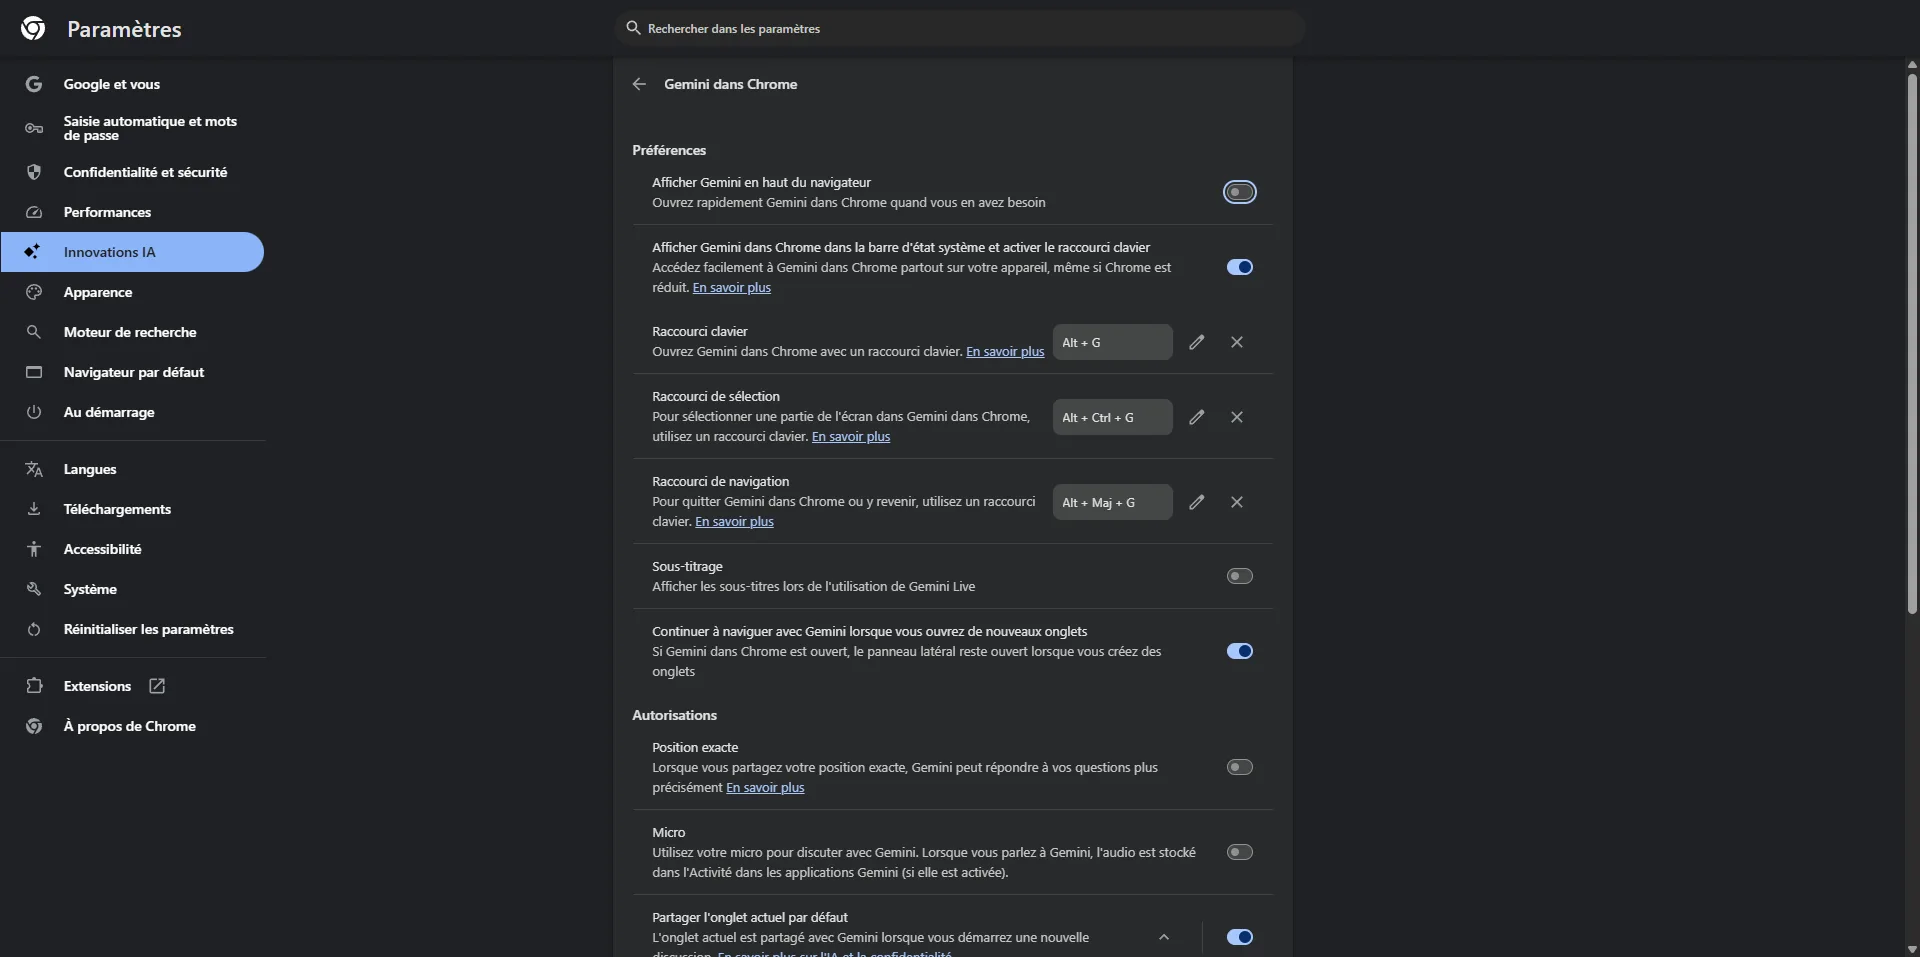Screen dimensions: 1920x957
Task: Click the search magnifier icon in settings
Action: coord(633,28)
